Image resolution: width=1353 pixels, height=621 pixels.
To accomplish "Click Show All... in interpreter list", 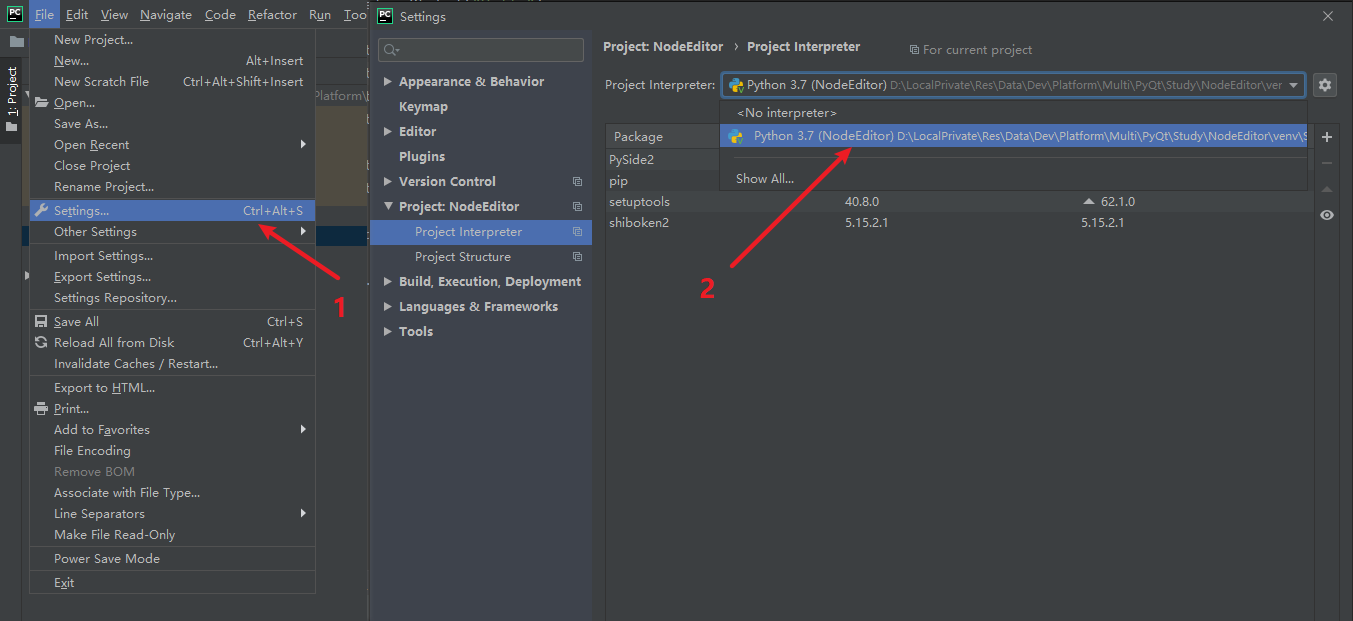I will click(765, 179).
